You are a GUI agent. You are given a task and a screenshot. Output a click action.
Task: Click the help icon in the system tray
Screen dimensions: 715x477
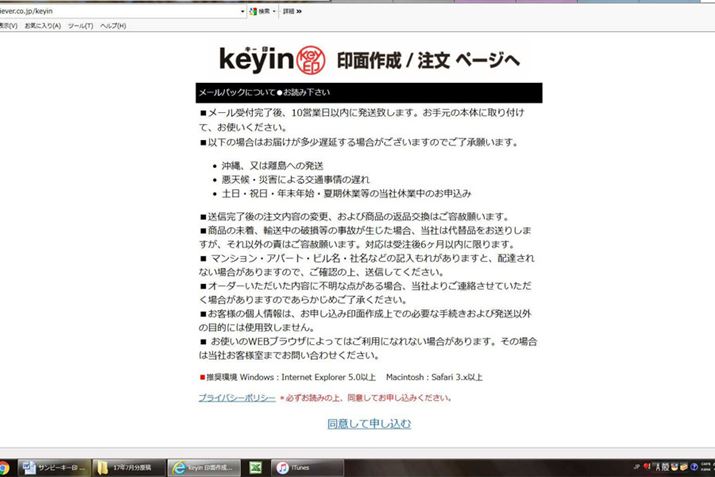click(x=694, y=467)
